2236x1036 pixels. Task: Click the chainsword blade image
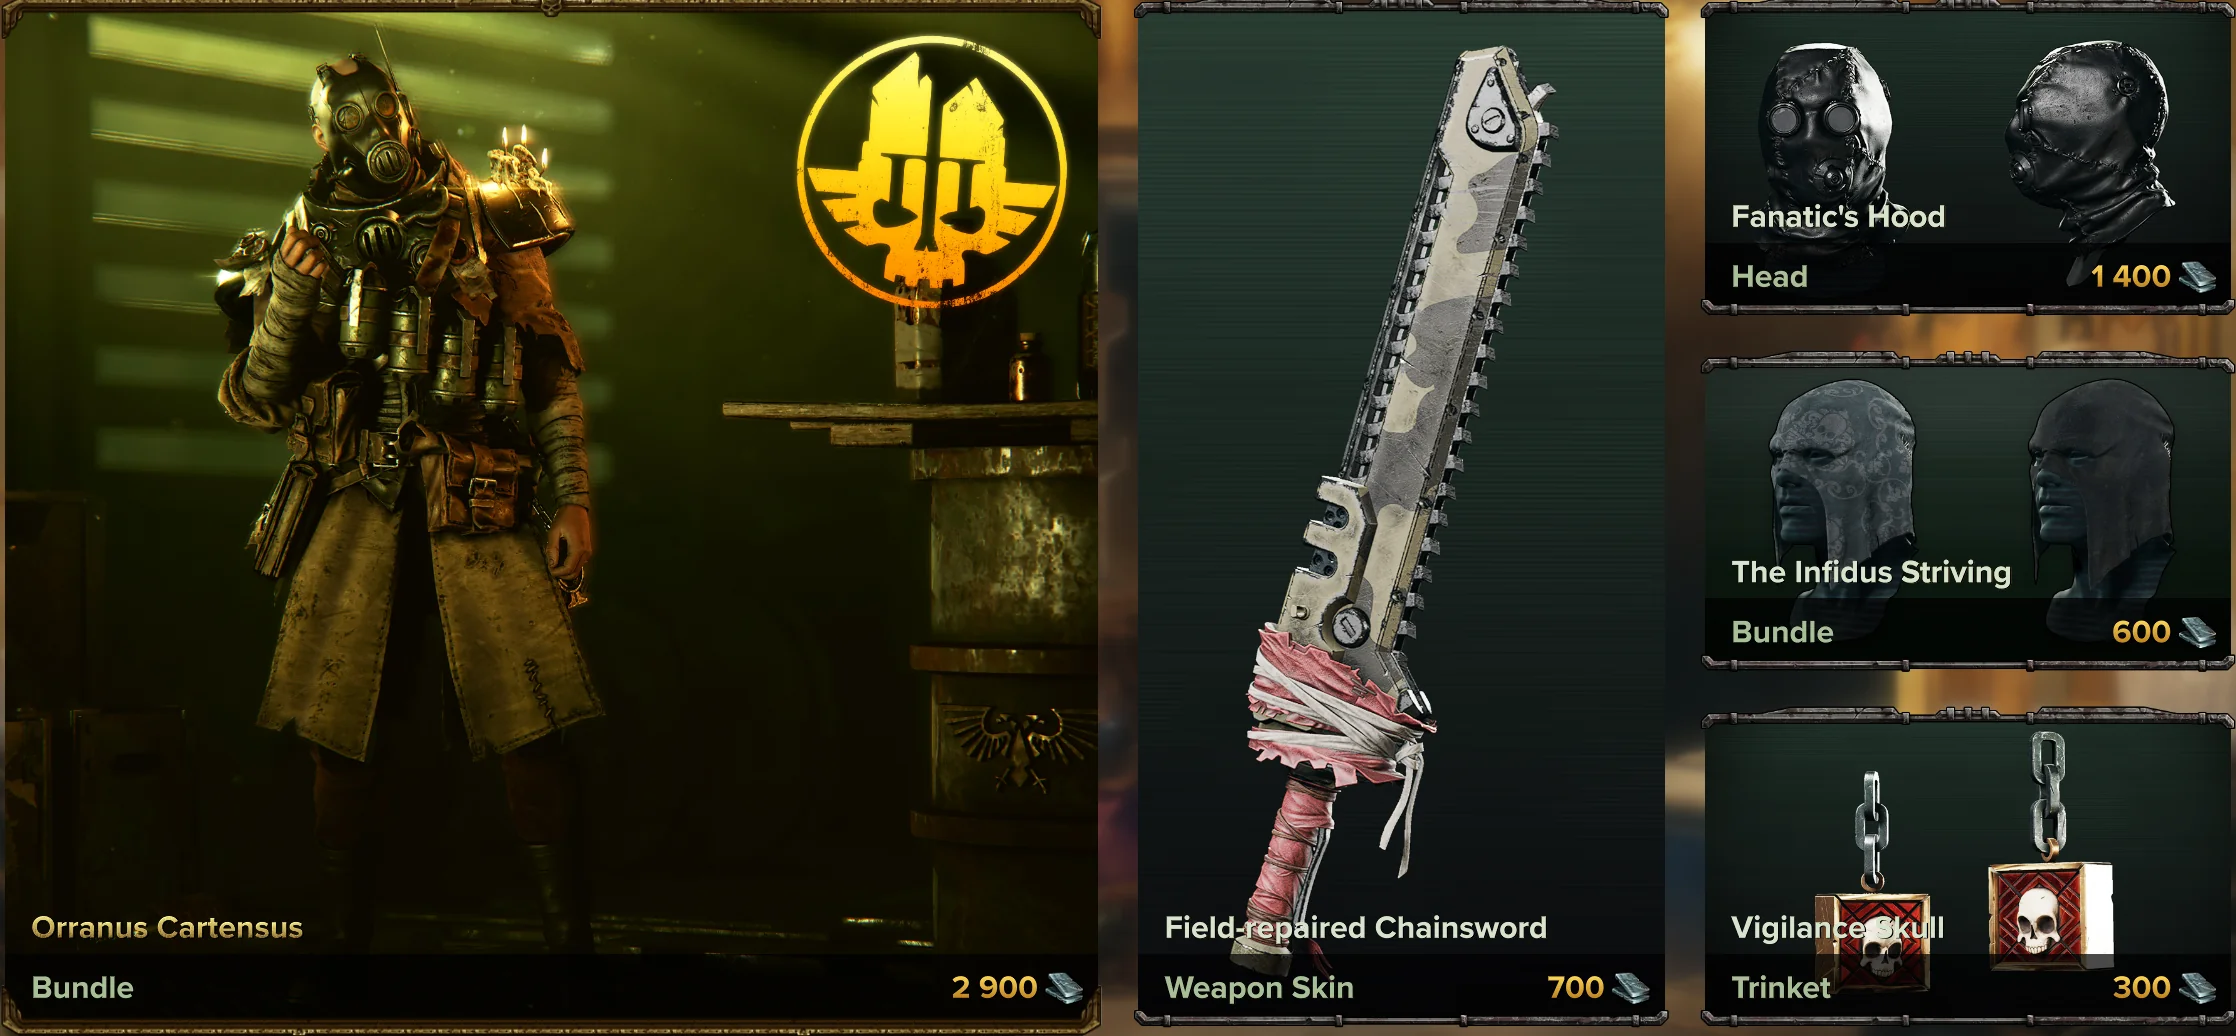pos(1402,470)
